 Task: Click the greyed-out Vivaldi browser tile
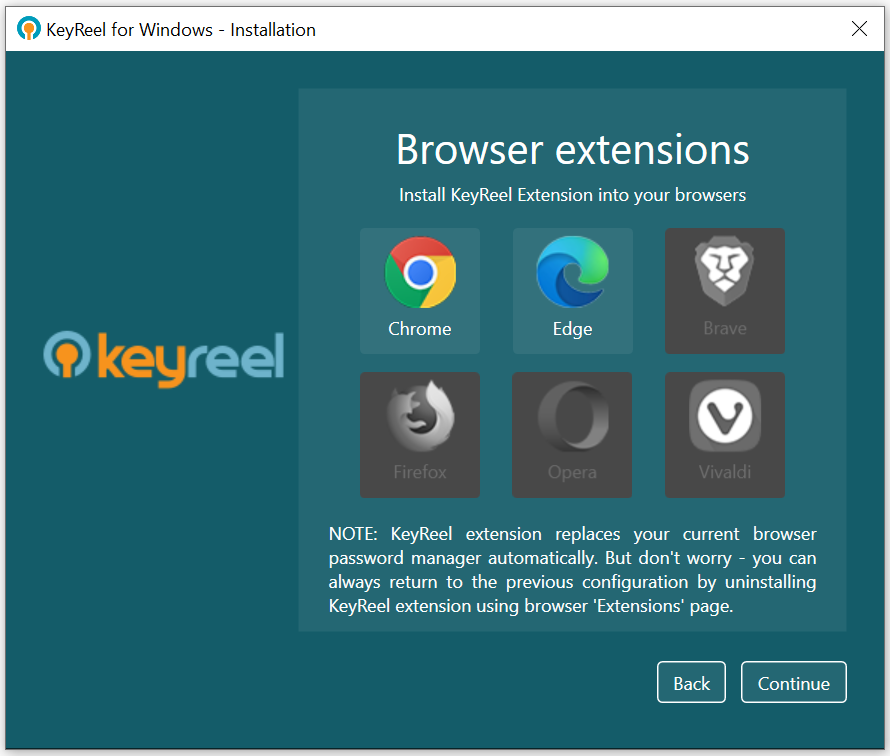[x=725, y=435]
